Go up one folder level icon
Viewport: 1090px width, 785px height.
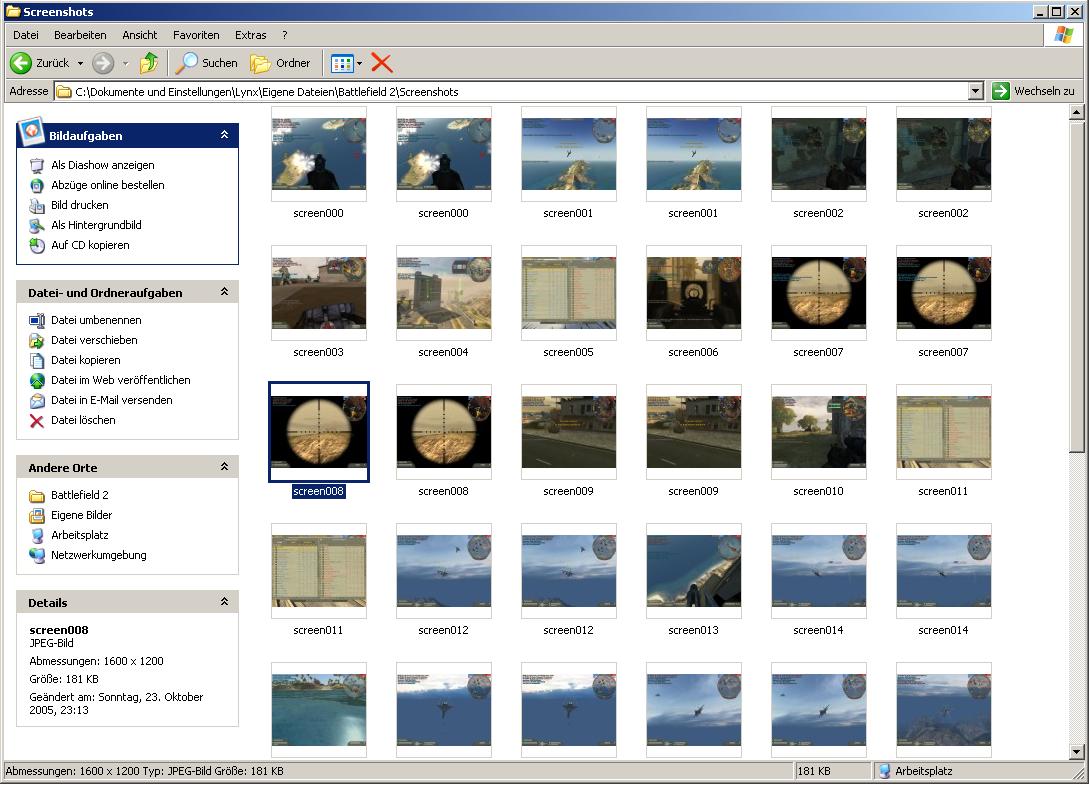149,63
